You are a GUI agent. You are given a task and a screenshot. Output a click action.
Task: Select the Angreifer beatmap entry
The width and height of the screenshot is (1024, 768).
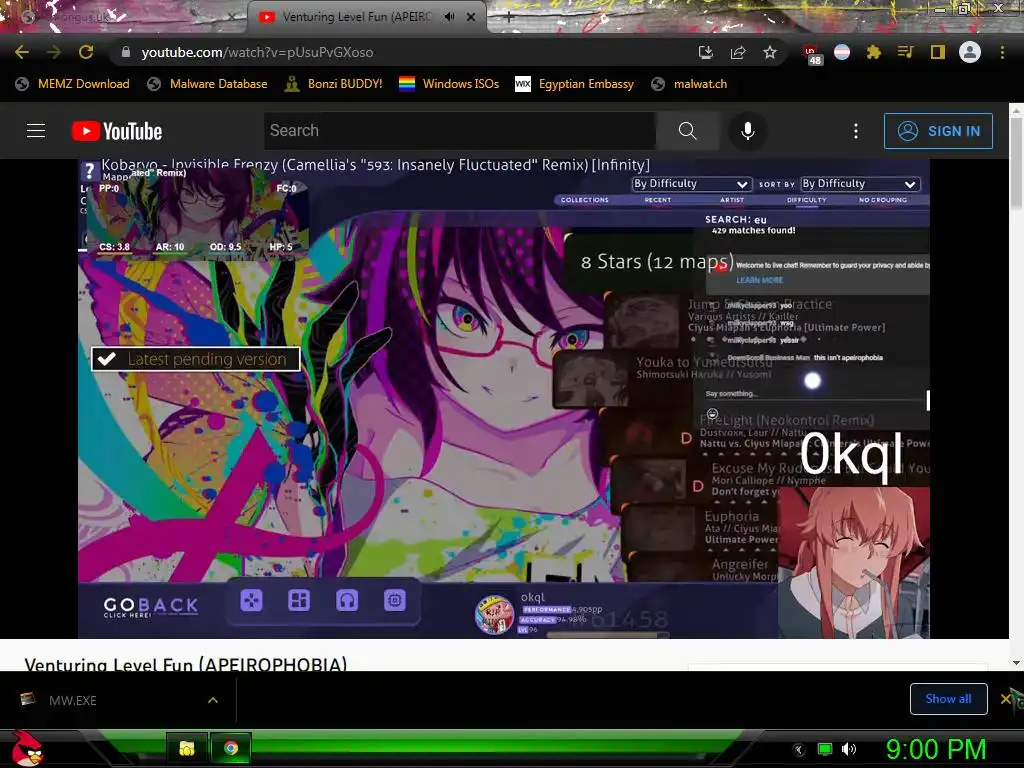[x=705, y=568]
